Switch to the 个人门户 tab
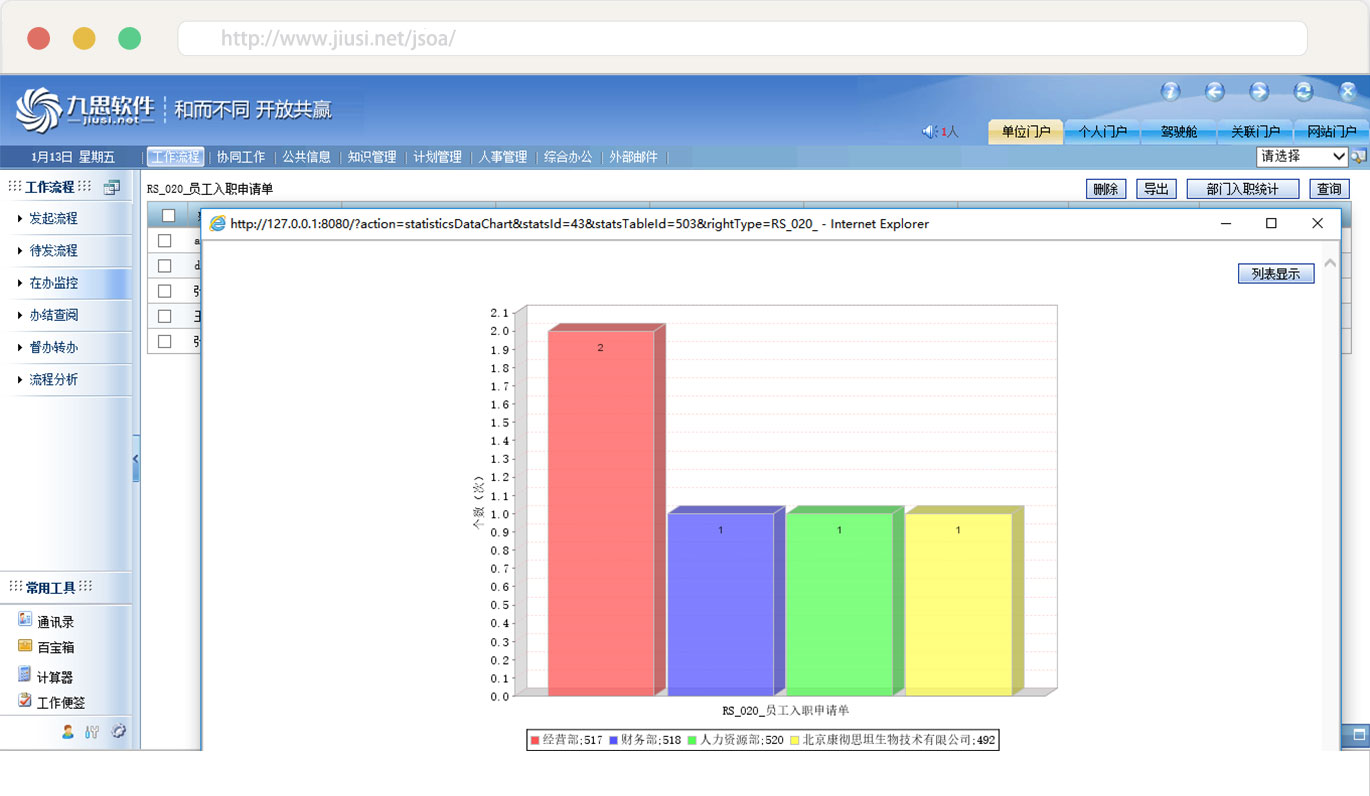This screenshot has width=1370, height=796. point(1101,132)
